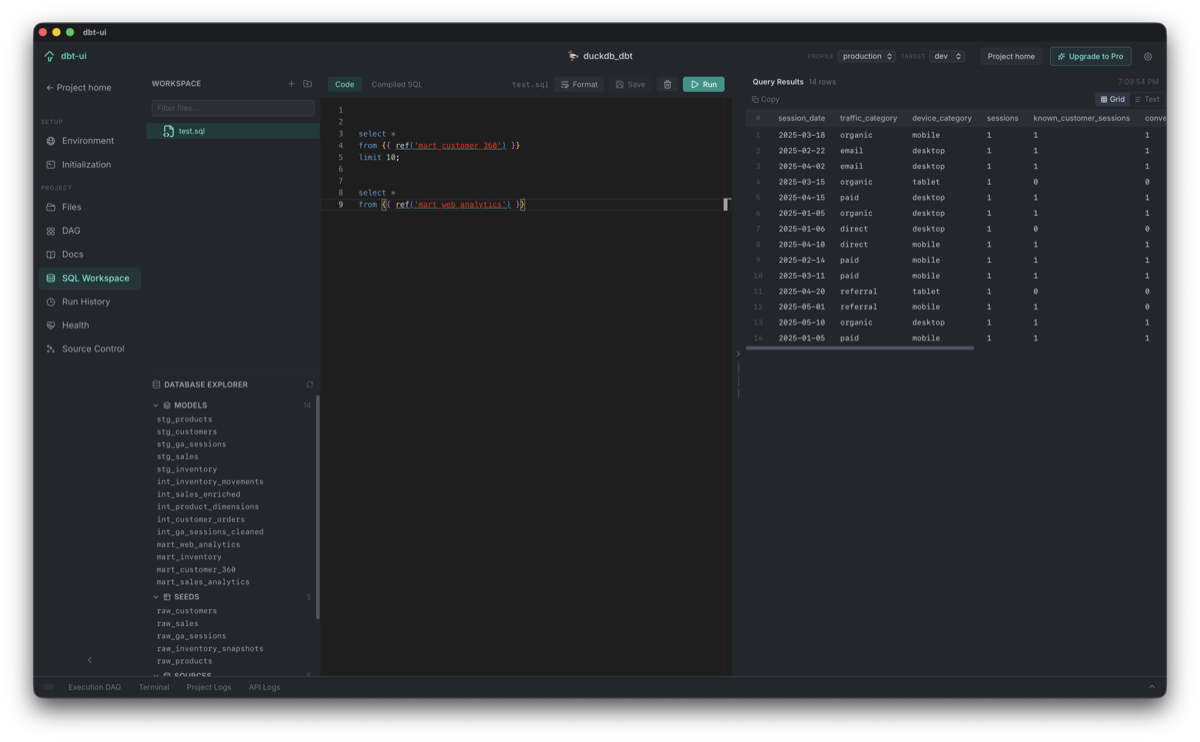Click the Project home button in the header
This screenshot has height=742, width=1200.
pos(1011,56)
